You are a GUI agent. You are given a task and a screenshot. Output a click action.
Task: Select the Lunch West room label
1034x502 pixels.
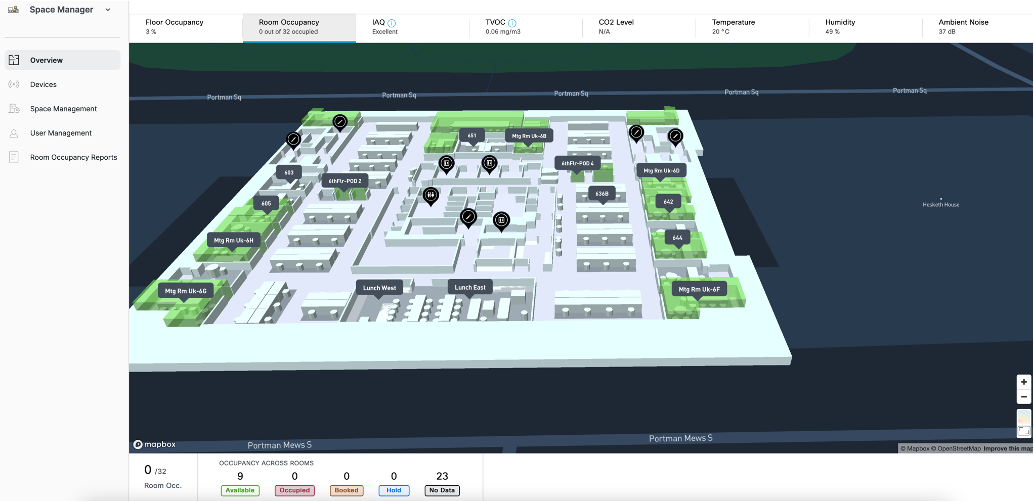pyautogui.click(x=380, y=288)
